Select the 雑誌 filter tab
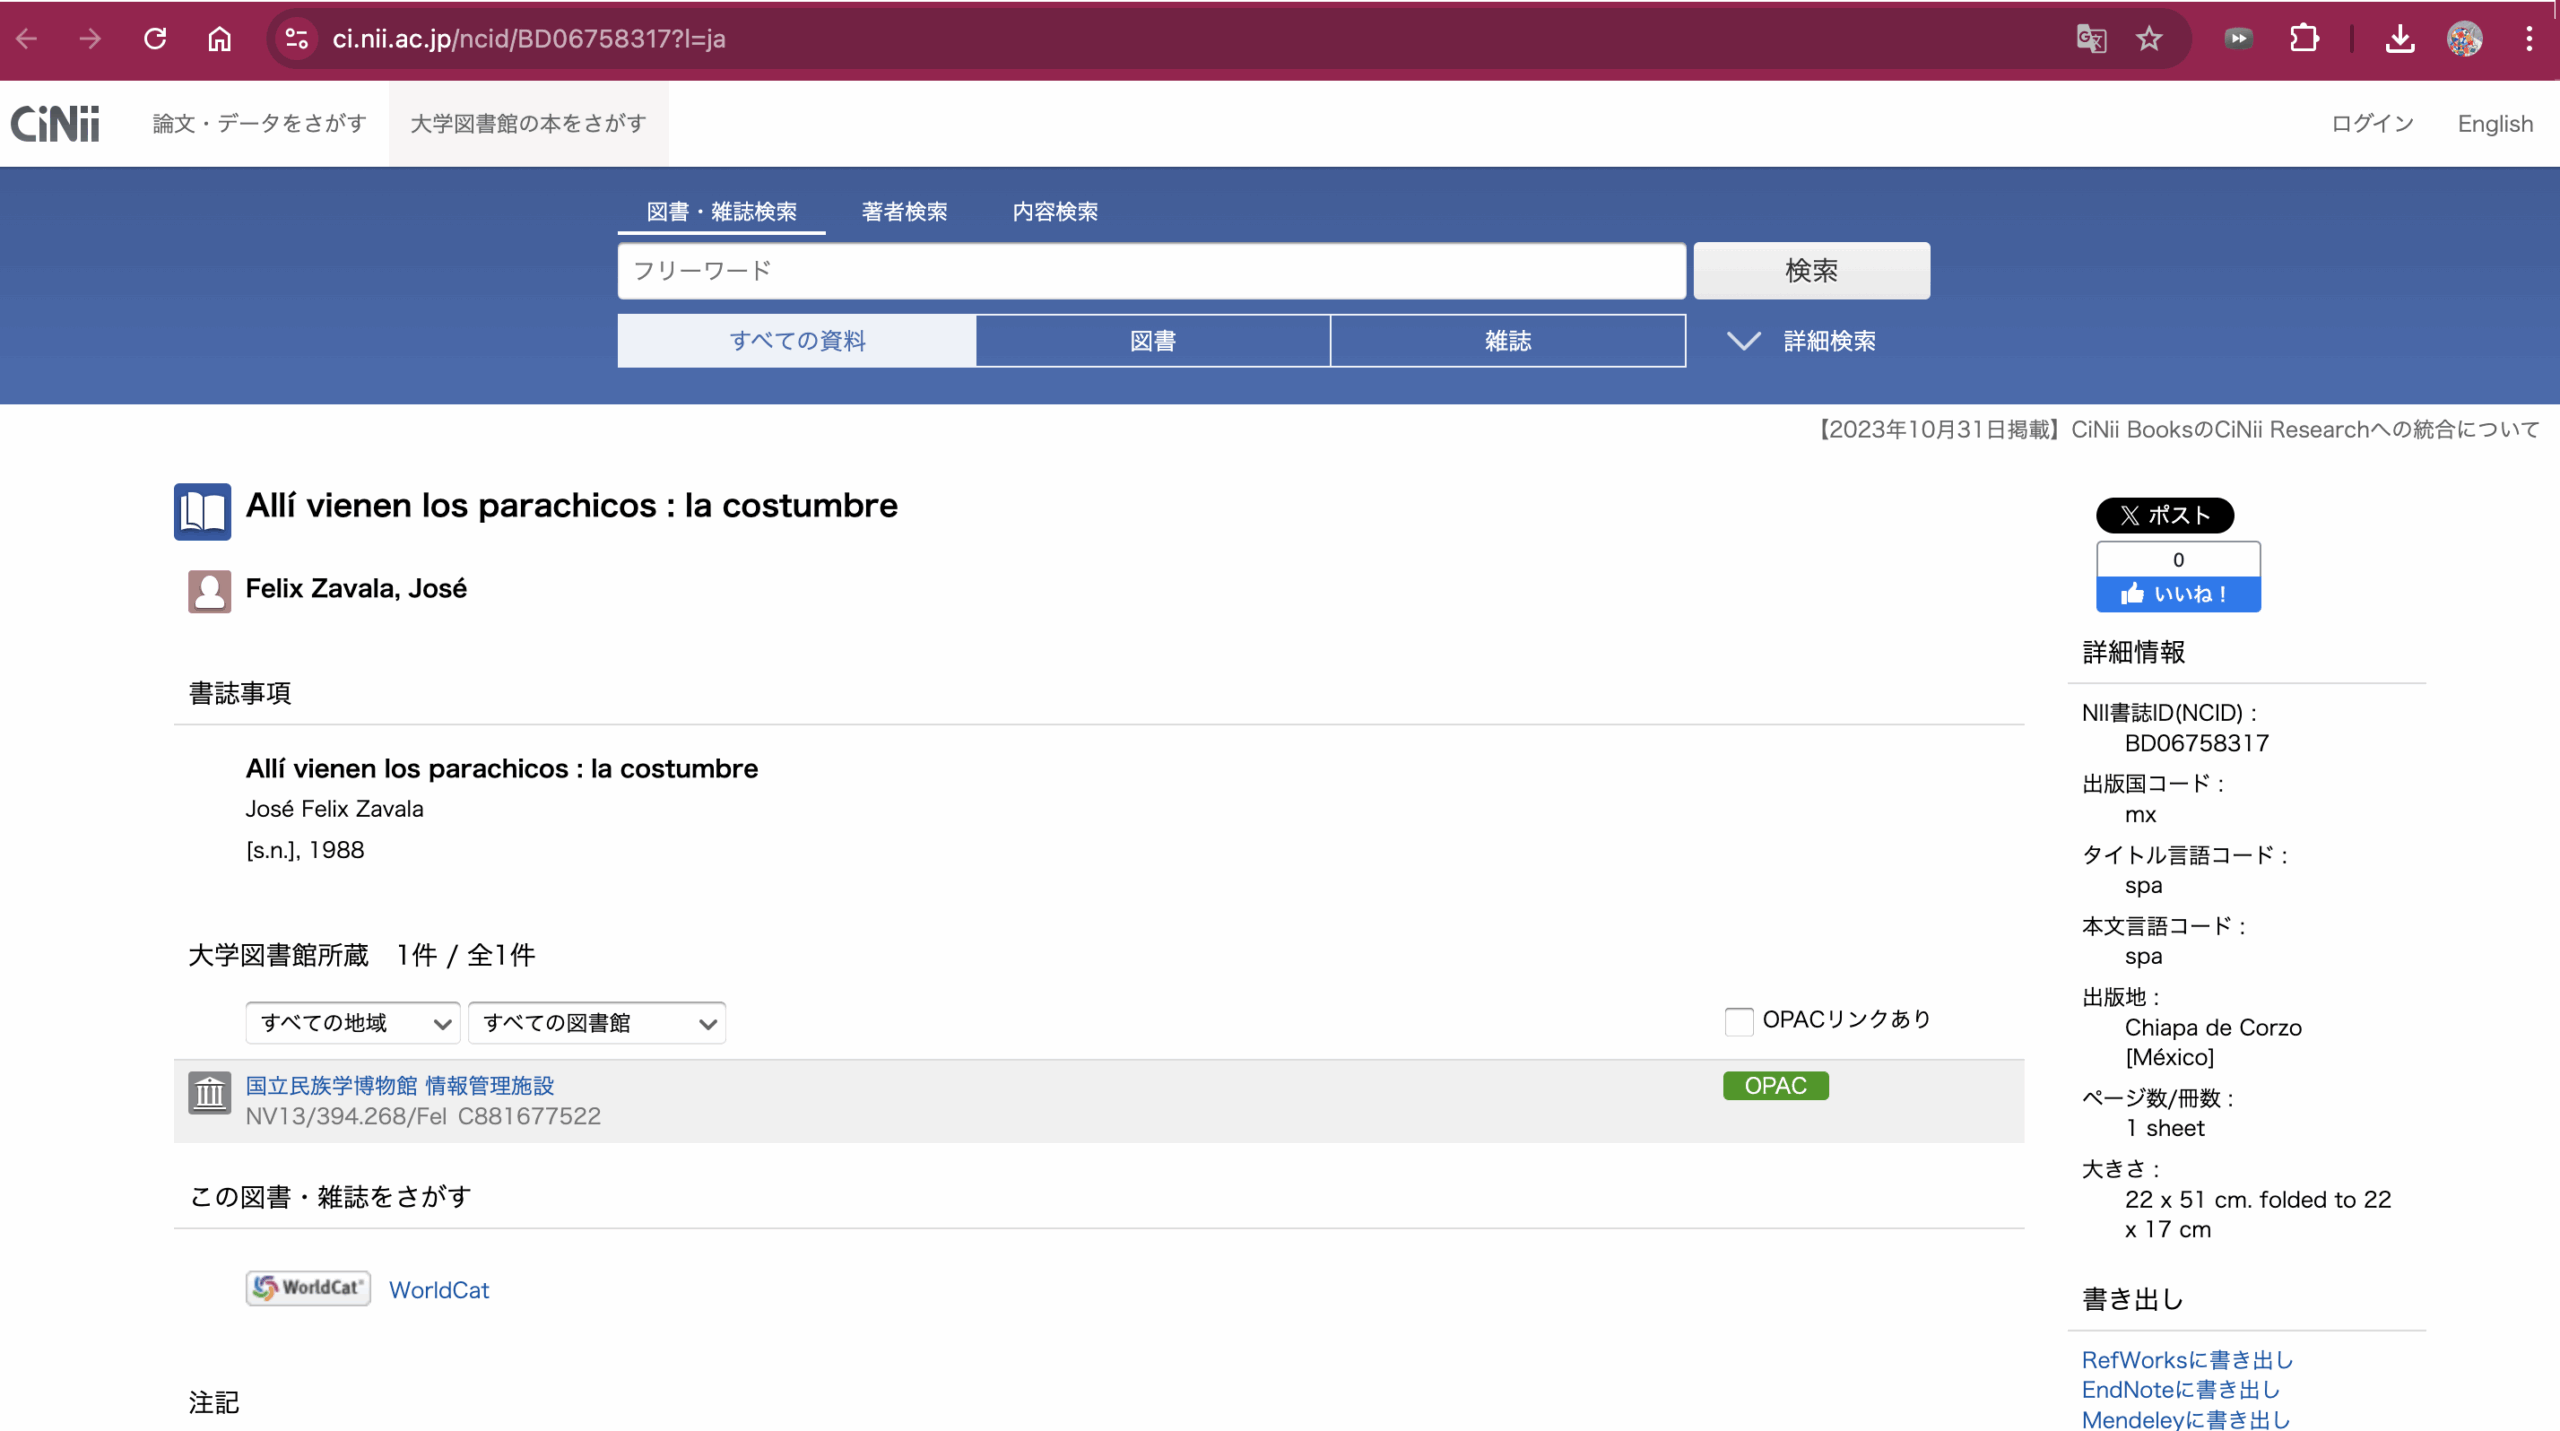 pyautogui.click(x=1507, y=341)
